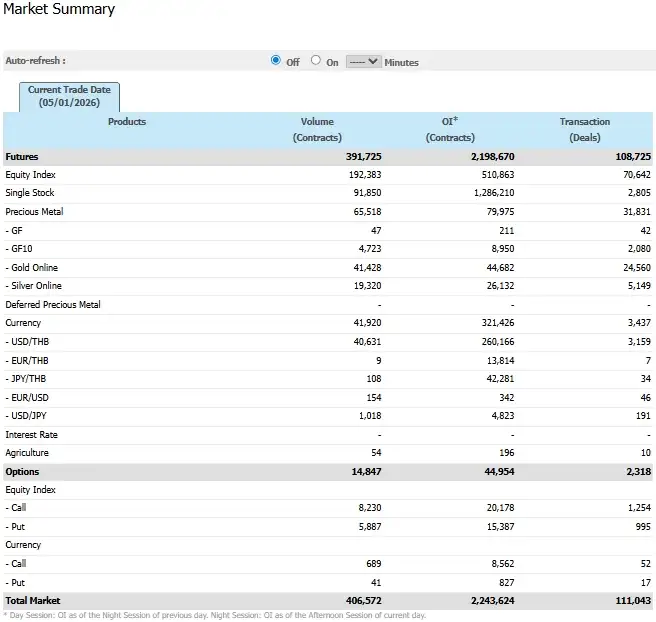Select the GF10 product row label

(x=20, y=249)
